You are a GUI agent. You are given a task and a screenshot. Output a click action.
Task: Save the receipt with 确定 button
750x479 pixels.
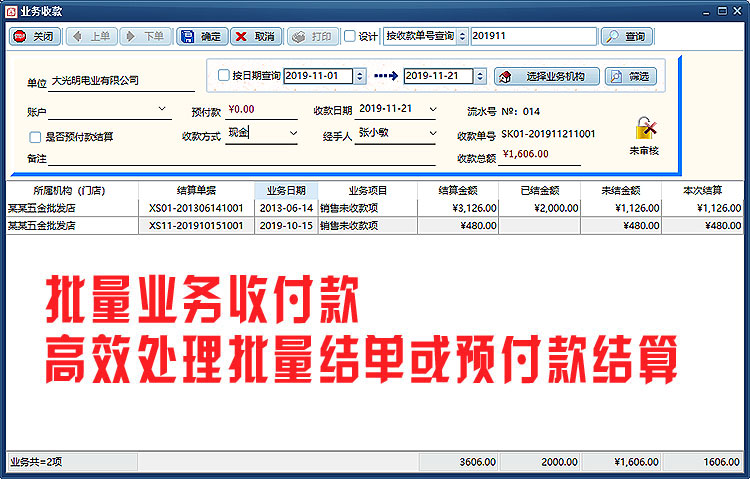point(202,36)
